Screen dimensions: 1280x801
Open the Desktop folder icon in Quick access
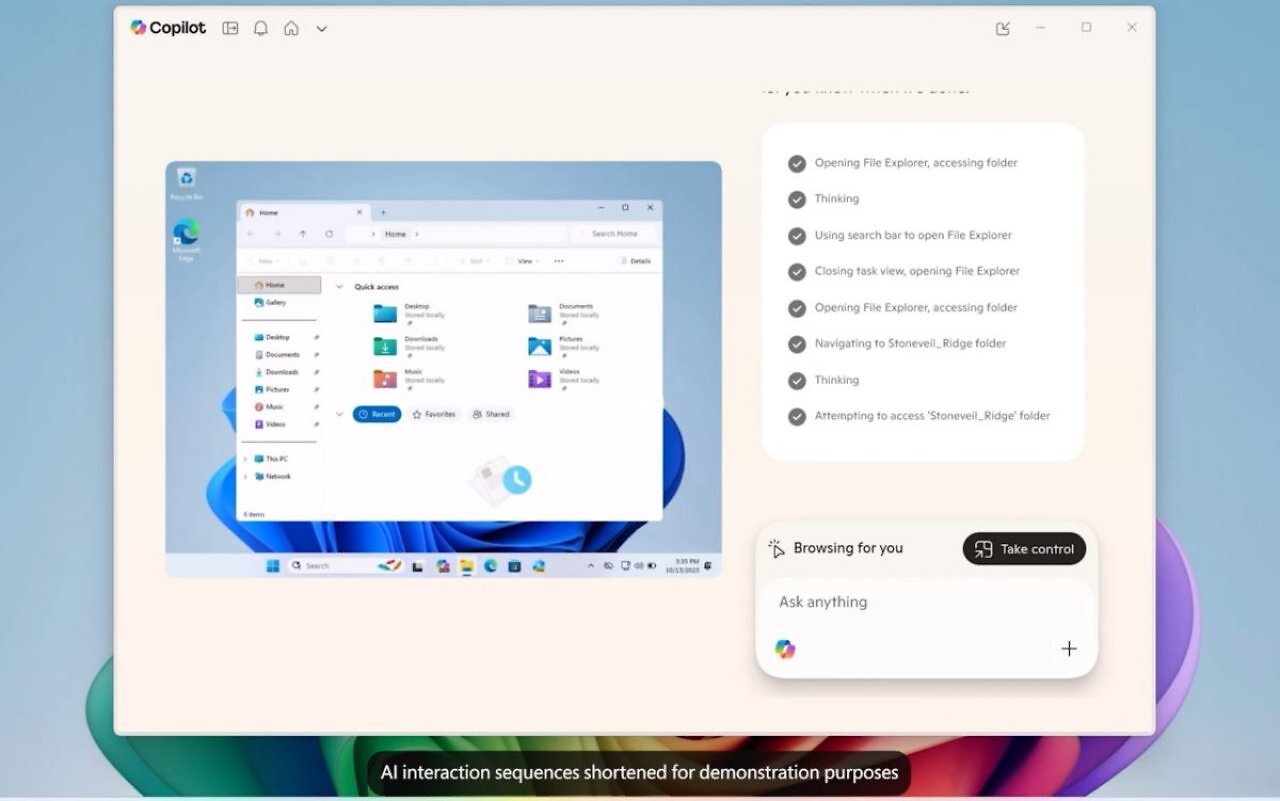tap(385, 314)
